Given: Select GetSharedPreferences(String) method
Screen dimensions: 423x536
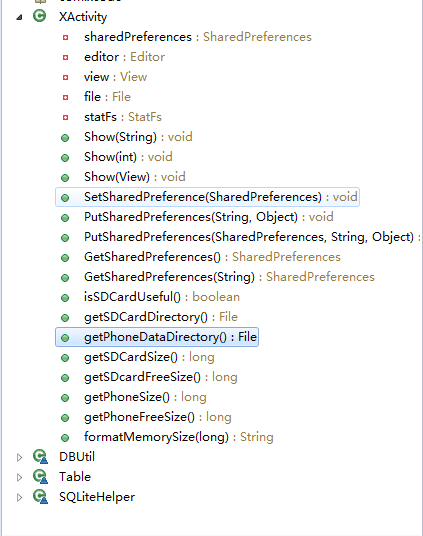Looking at the screenshot, I should 229,277.
